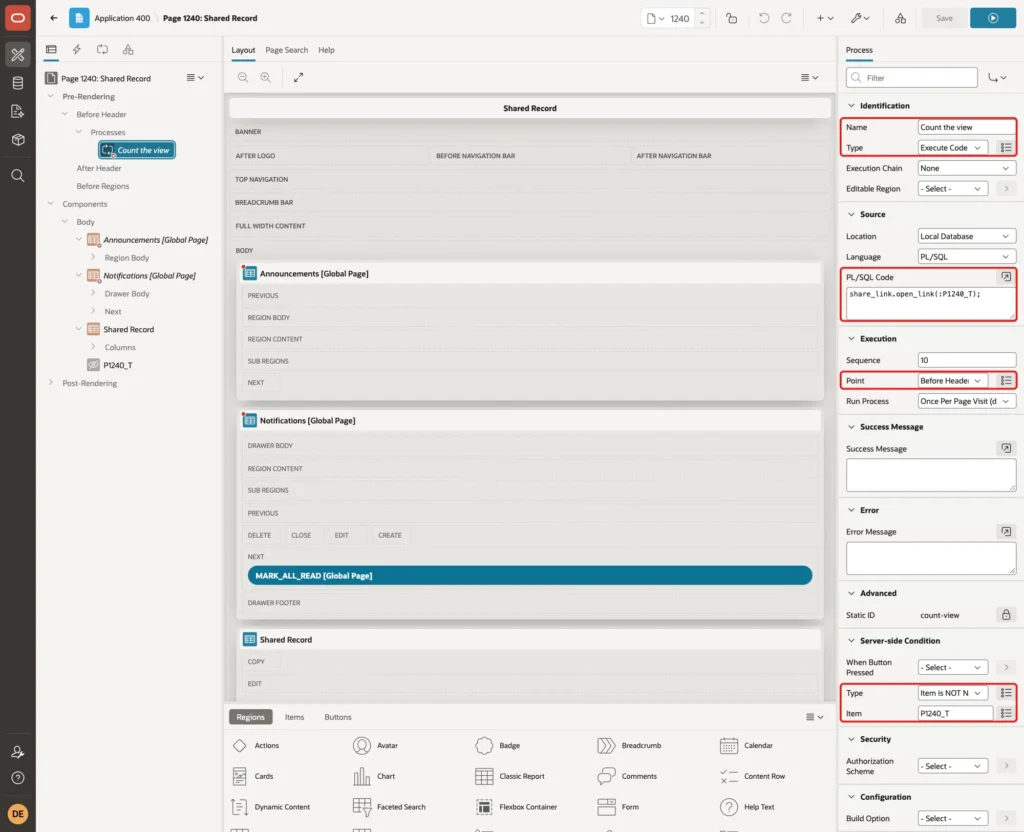The image size is (1024, 832).
Task: Expand layout to full screen
Action: tap(298, 77)
